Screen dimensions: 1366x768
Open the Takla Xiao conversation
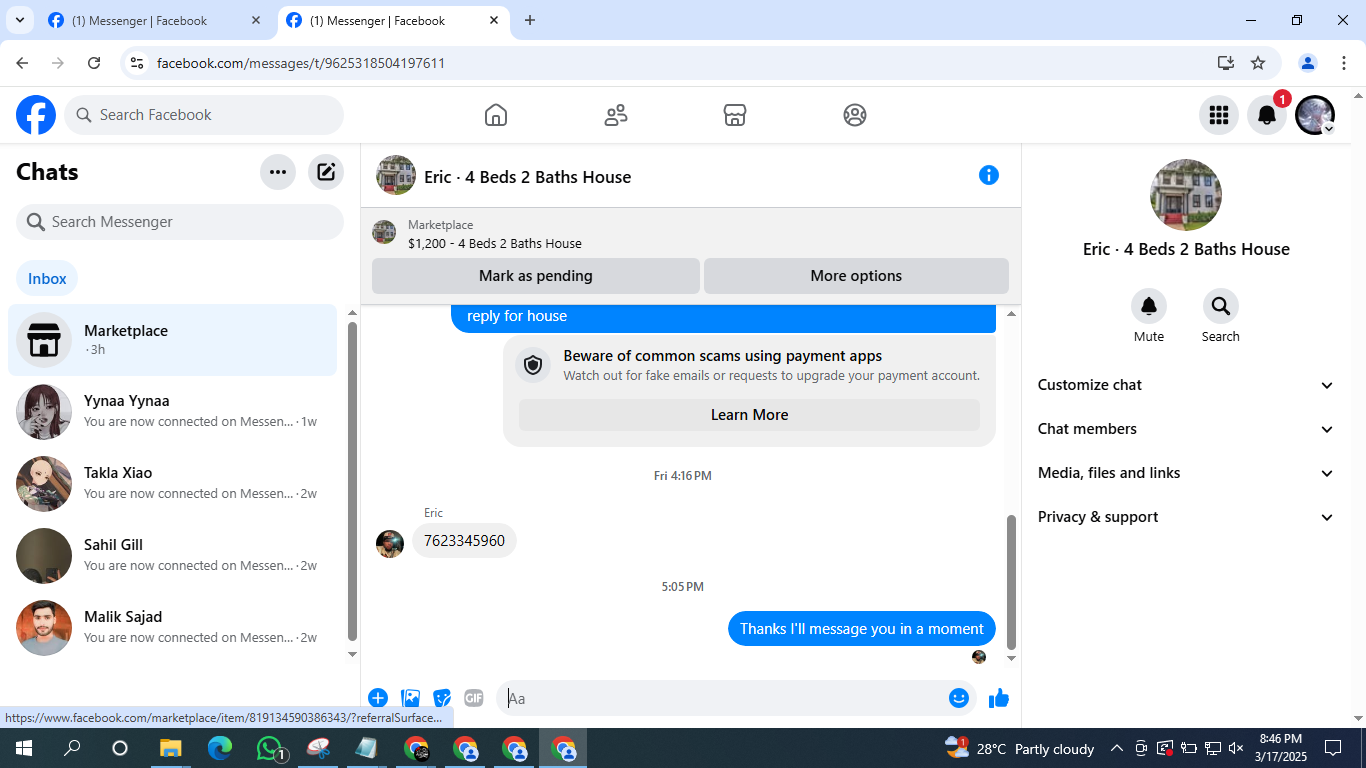172,483
